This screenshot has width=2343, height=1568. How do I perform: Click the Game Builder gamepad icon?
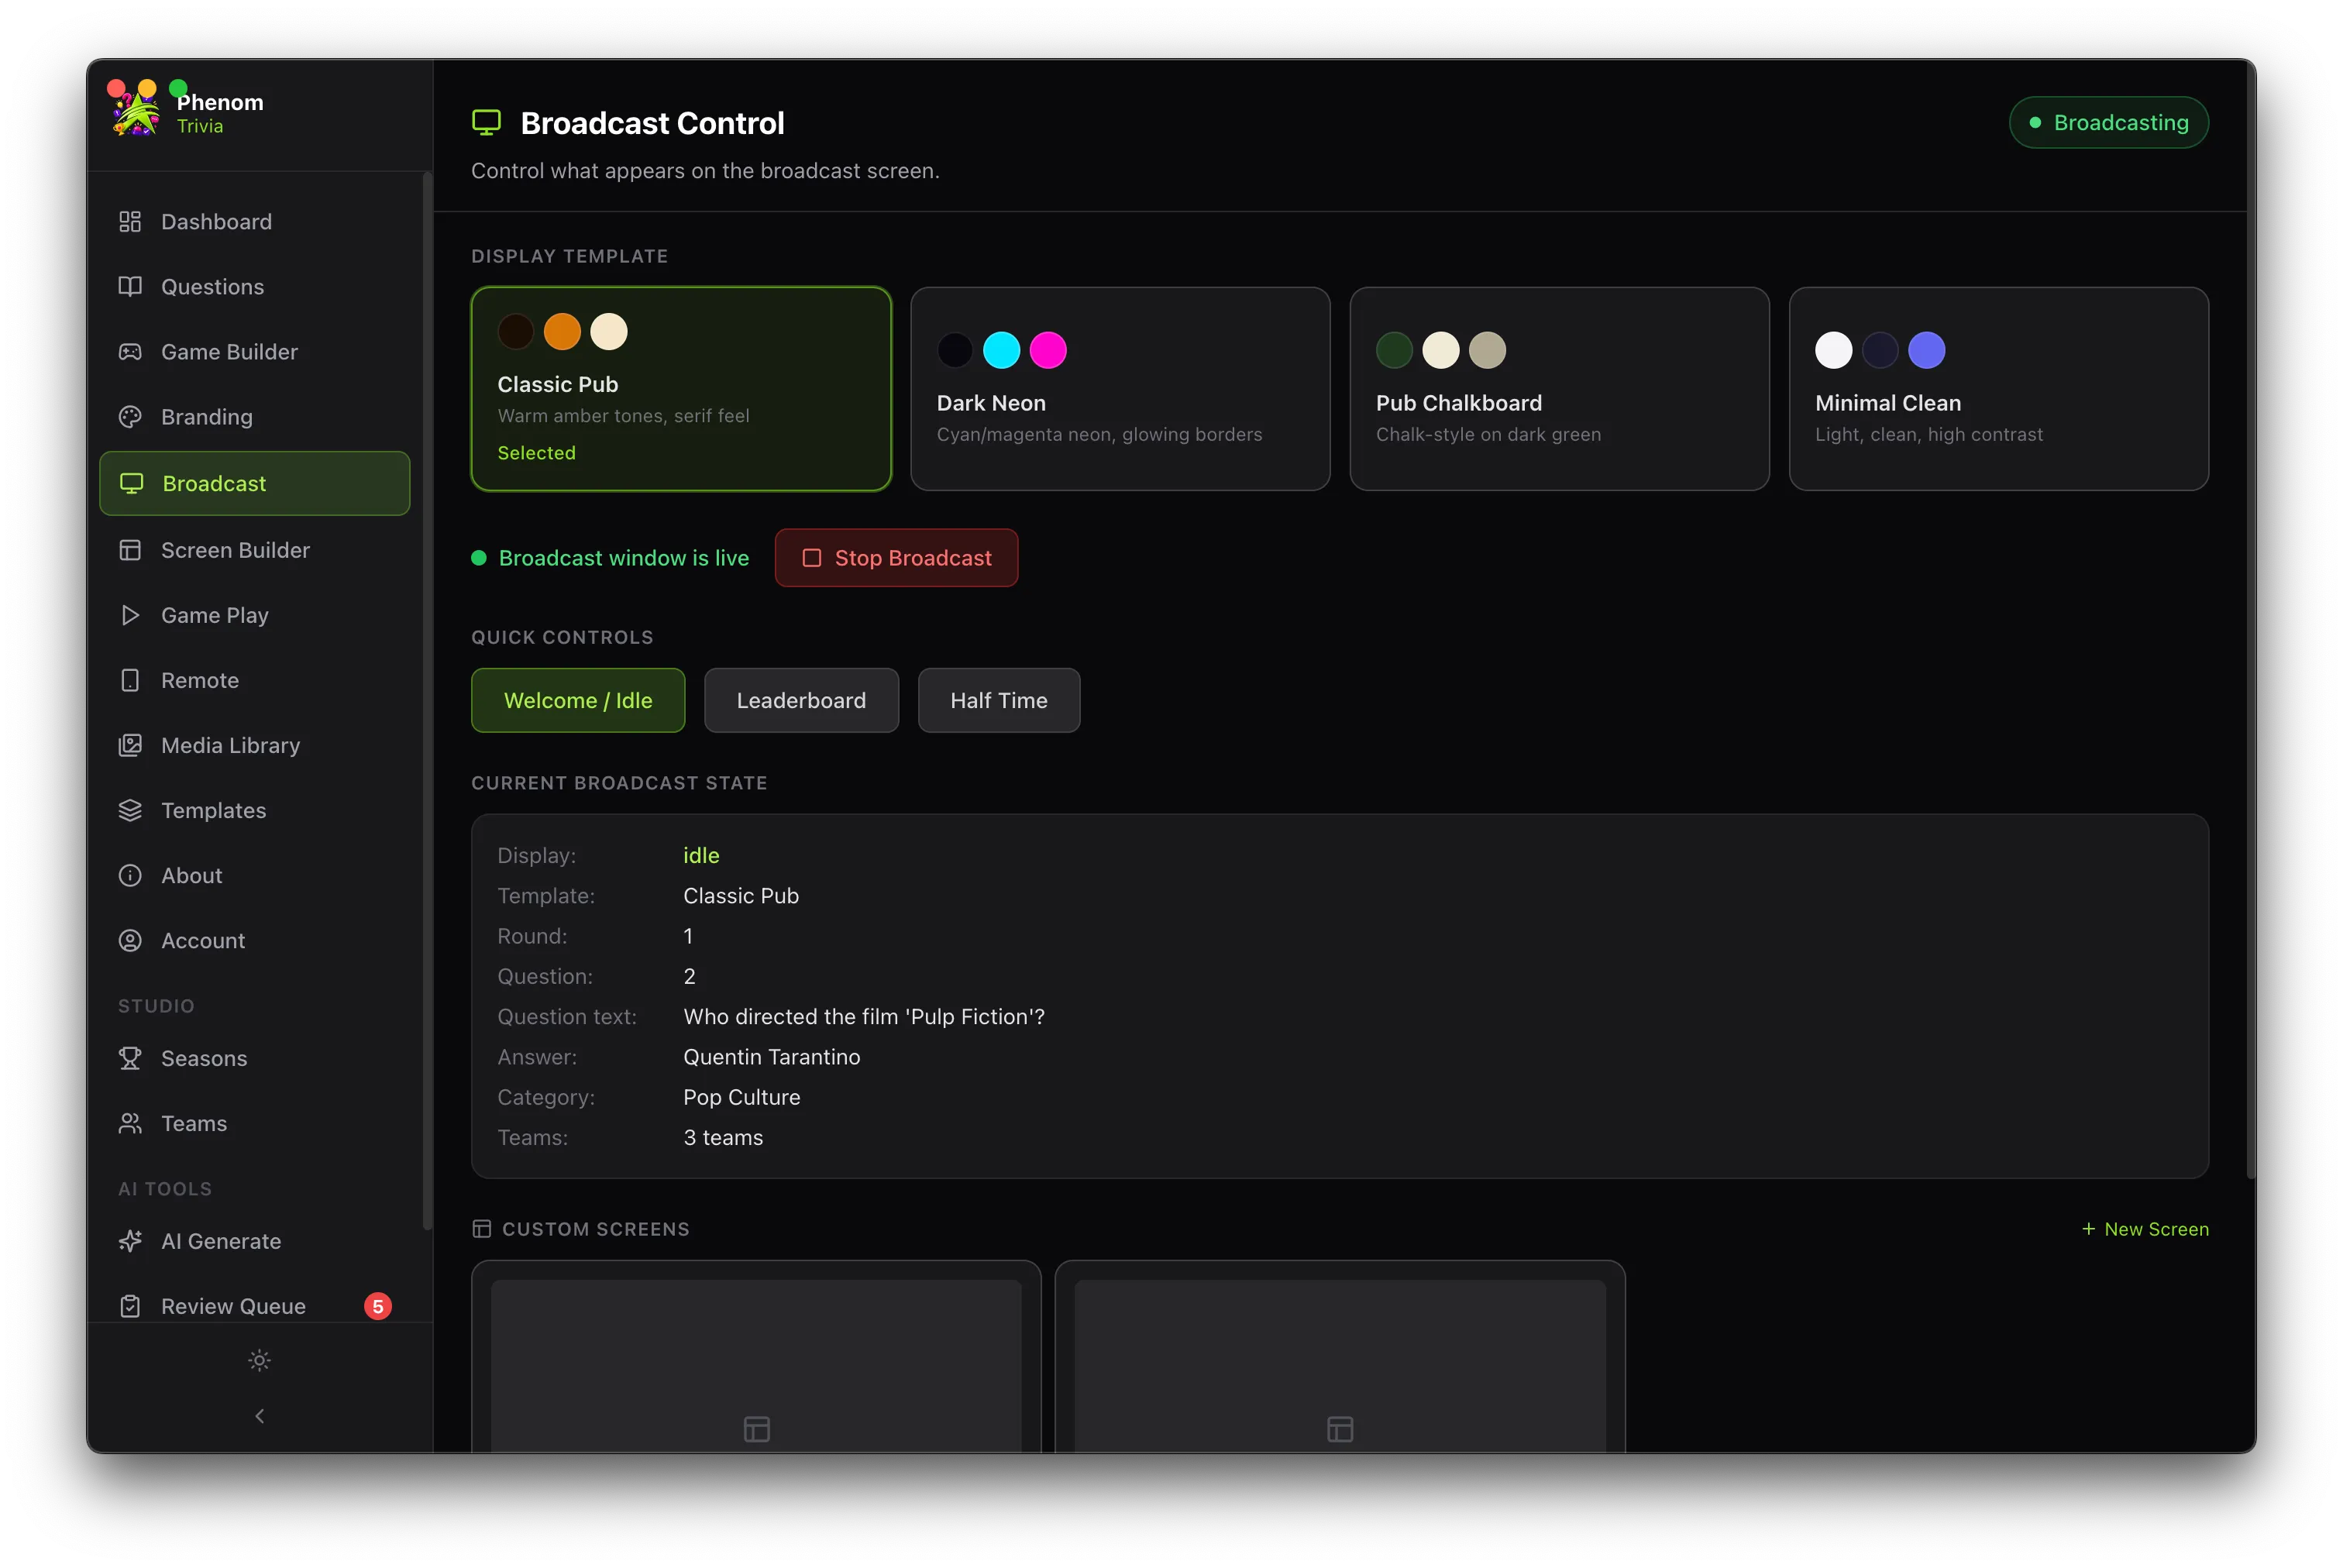coord(130,351)
